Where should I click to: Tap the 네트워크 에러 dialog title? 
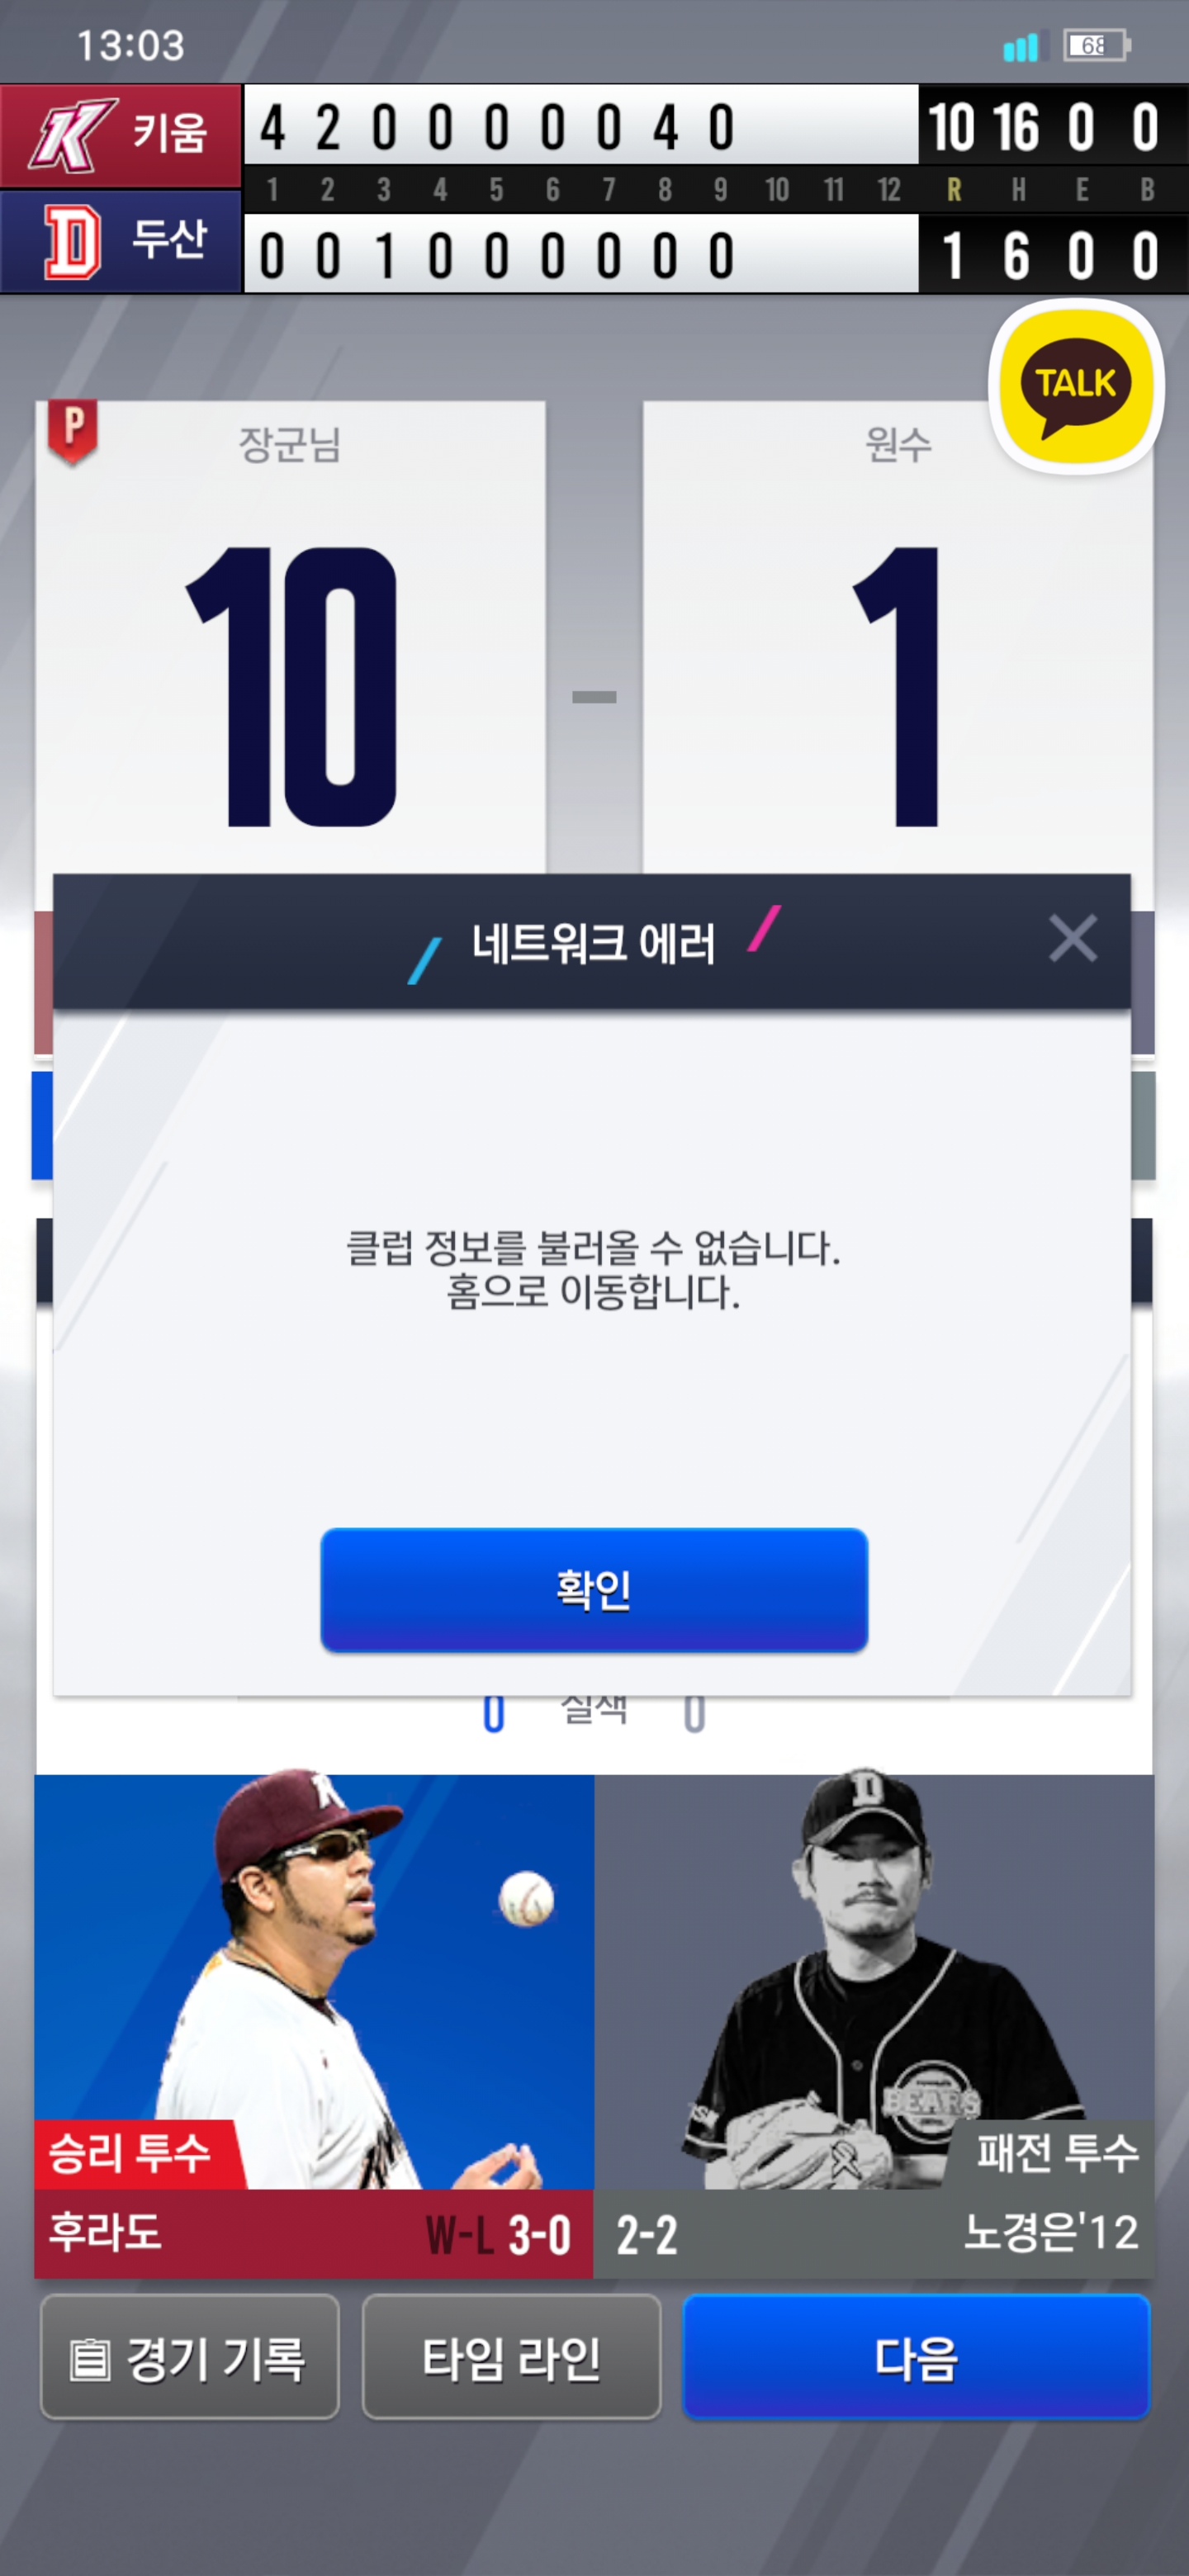pos(593,943)
